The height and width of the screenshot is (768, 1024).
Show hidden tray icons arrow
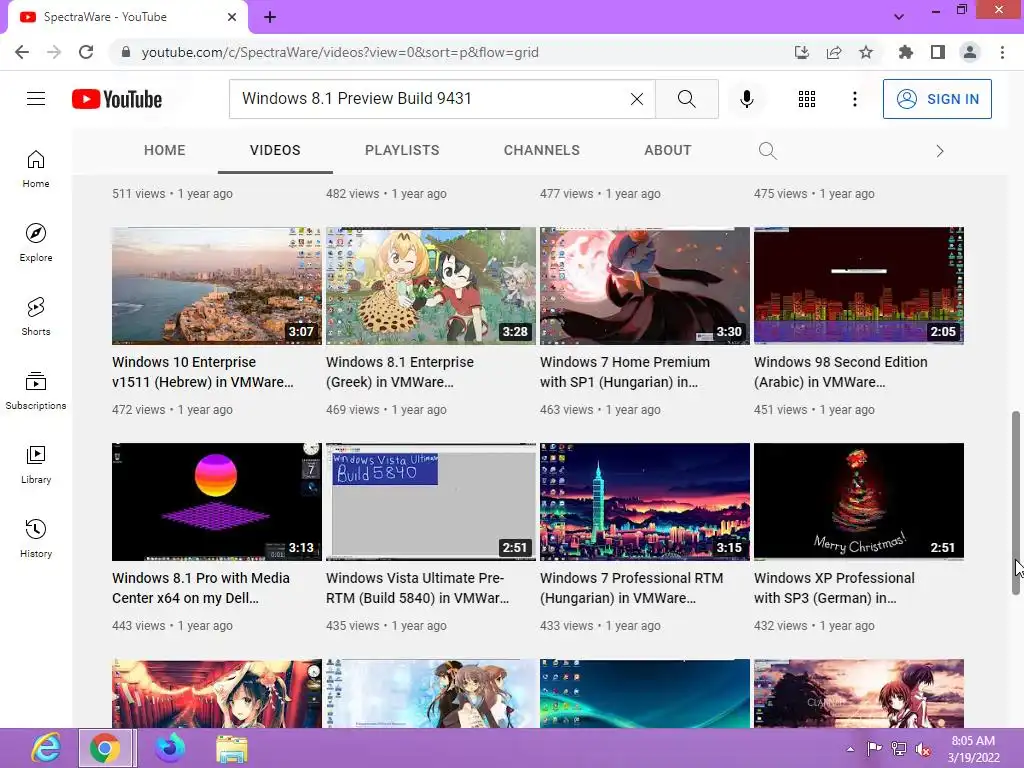point(850,749)
